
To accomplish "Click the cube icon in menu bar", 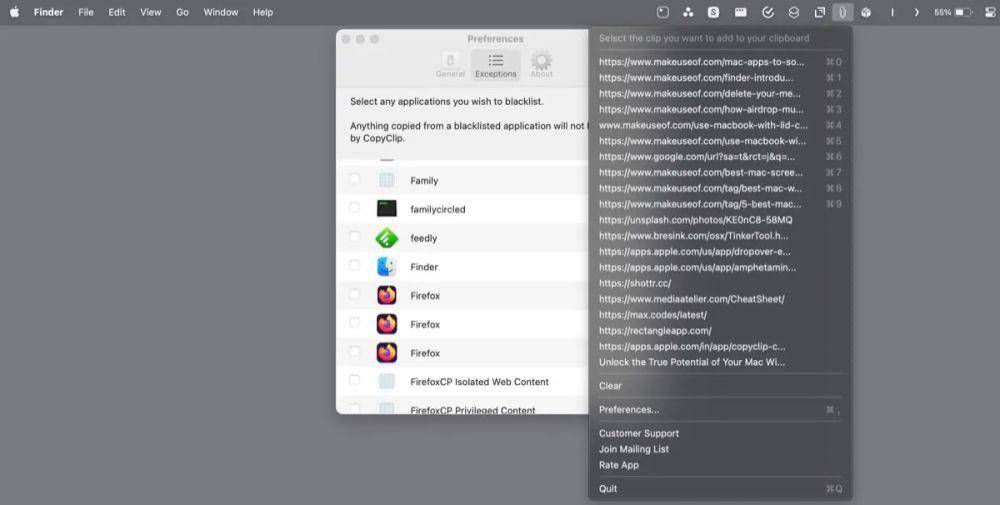I will 866,12.
